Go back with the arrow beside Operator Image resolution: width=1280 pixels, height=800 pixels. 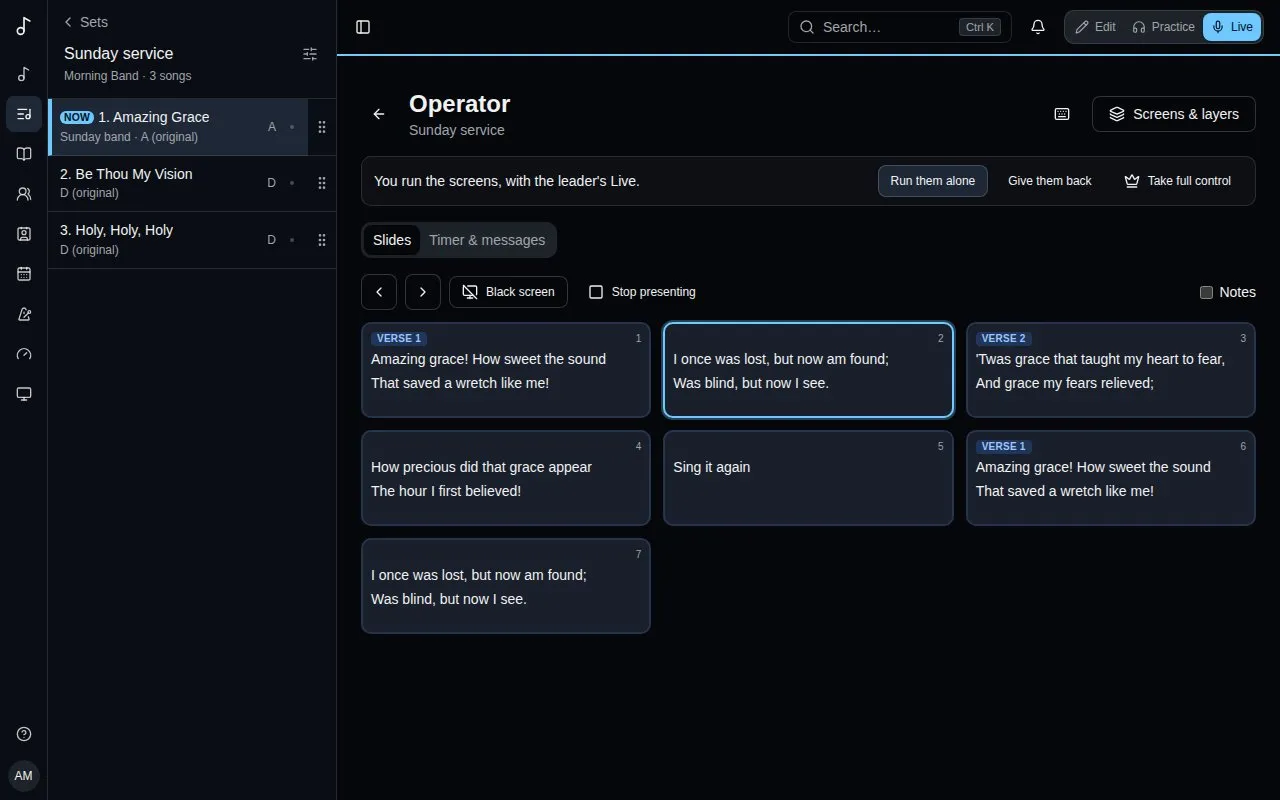pyautogui.click(x=379, y=114)
